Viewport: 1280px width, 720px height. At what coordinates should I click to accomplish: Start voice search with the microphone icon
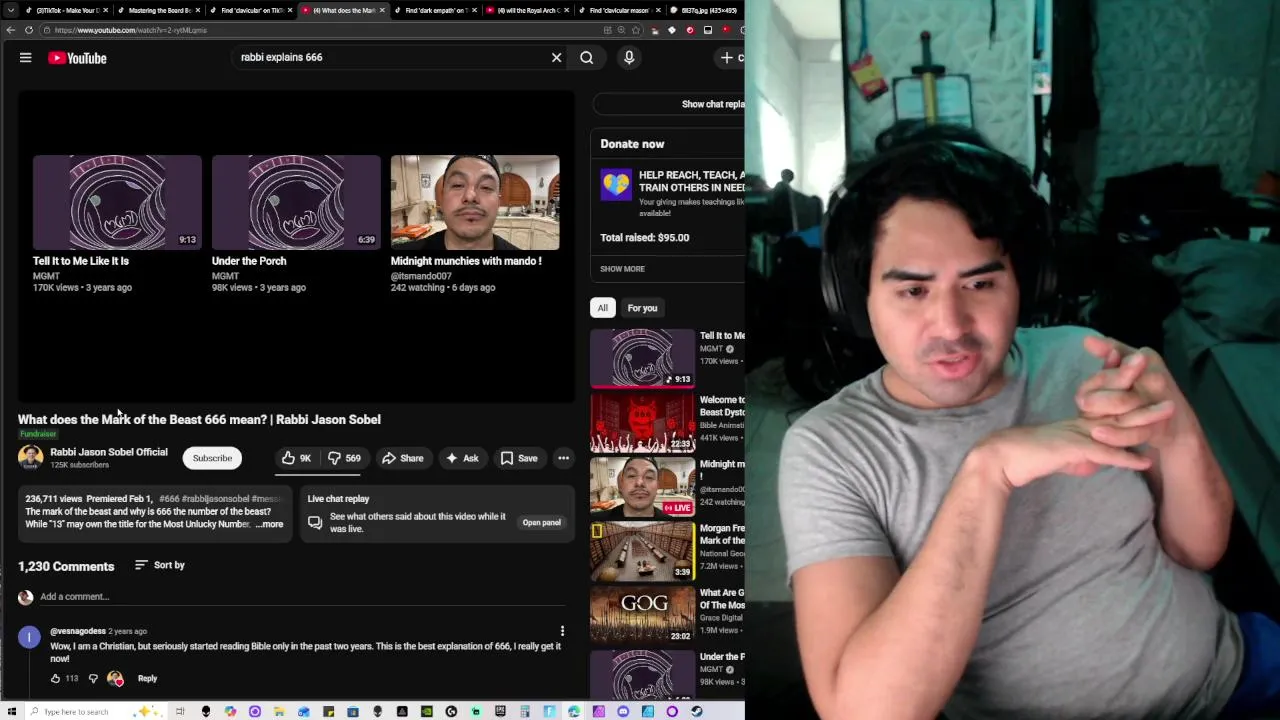click(x=629, y=58)
